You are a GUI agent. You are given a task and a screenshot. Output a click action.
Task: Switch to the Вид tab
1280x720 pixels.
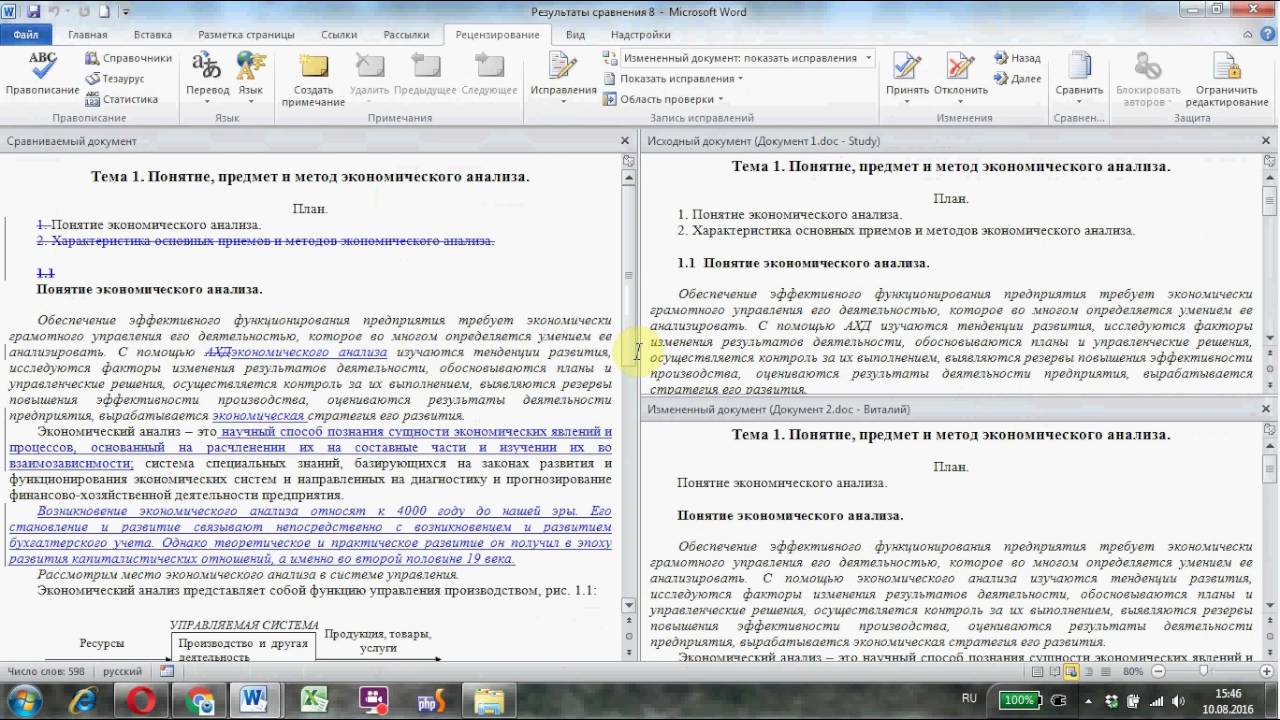point(575,35)
